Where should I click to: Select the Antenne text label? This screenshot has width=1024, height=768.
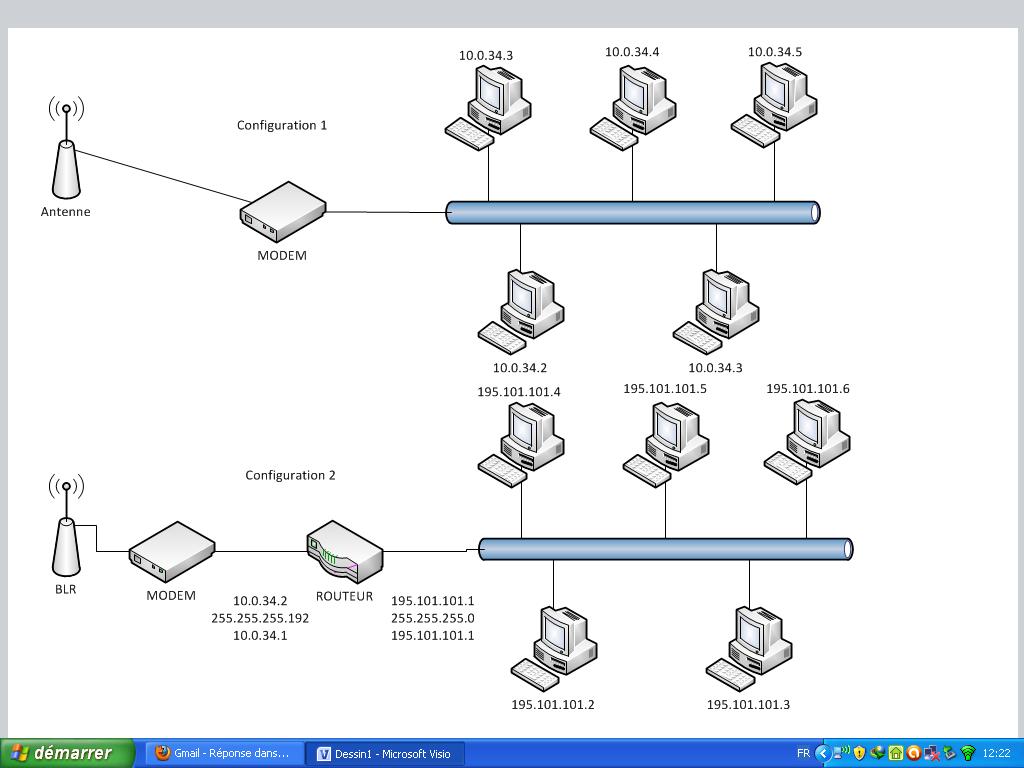65,212
